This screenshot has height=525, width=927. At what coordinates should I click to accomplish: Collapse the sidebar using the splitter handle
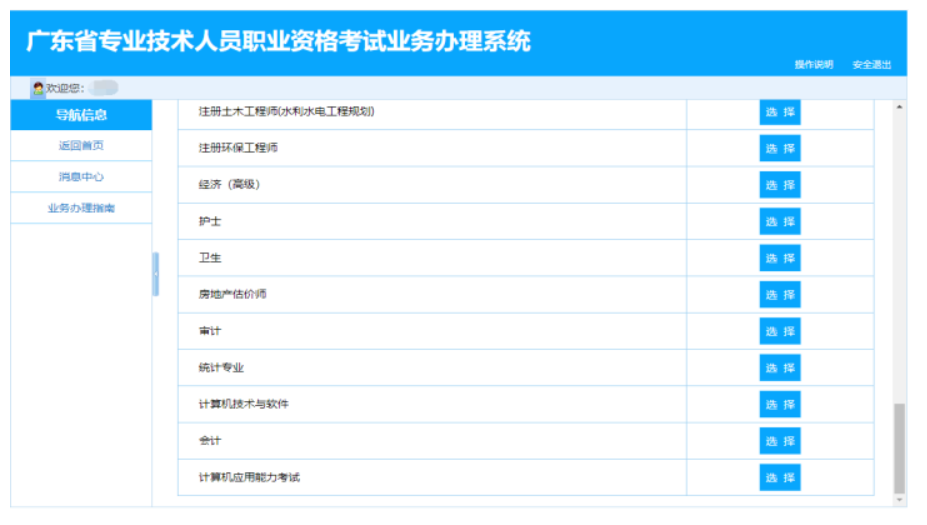coord(155,274)
